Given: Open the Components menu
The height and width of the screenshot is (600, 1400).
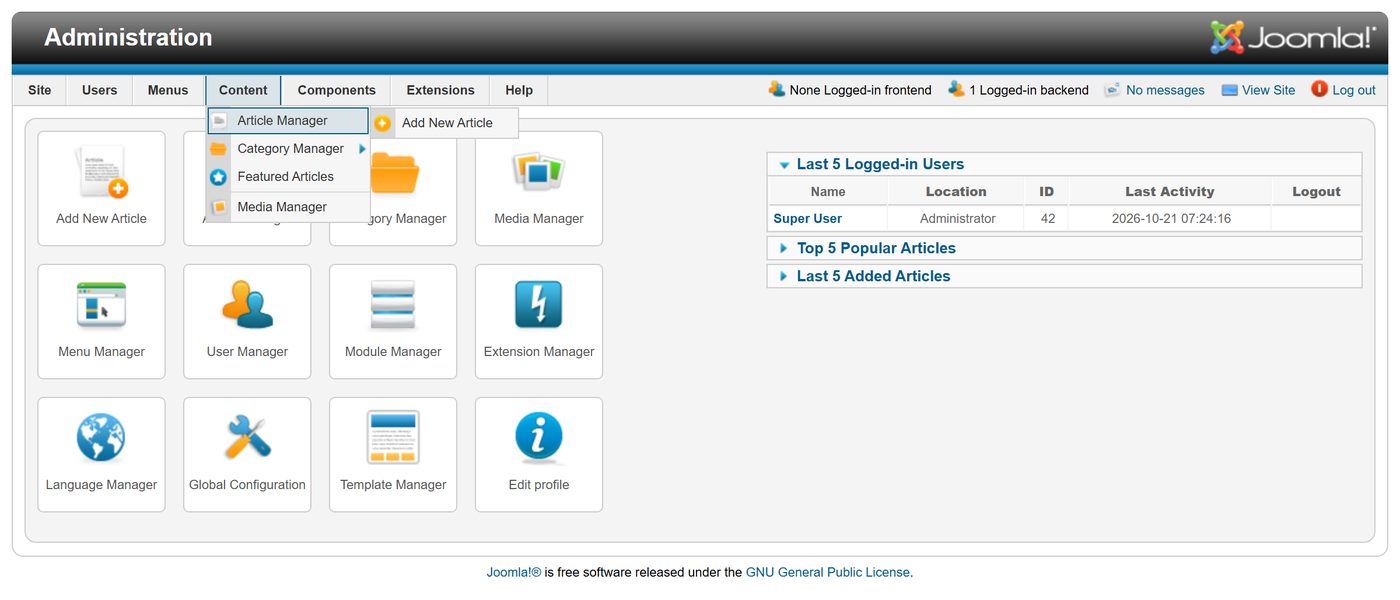Looking at the screenshot, I should 337,90.
